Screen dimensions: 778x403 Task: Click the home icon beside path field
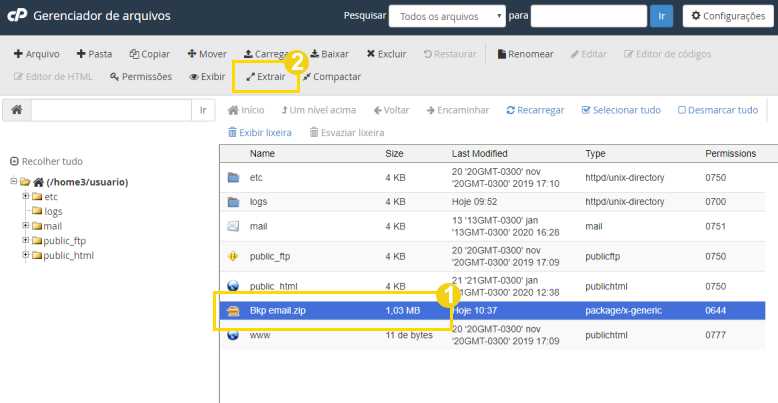17,110
